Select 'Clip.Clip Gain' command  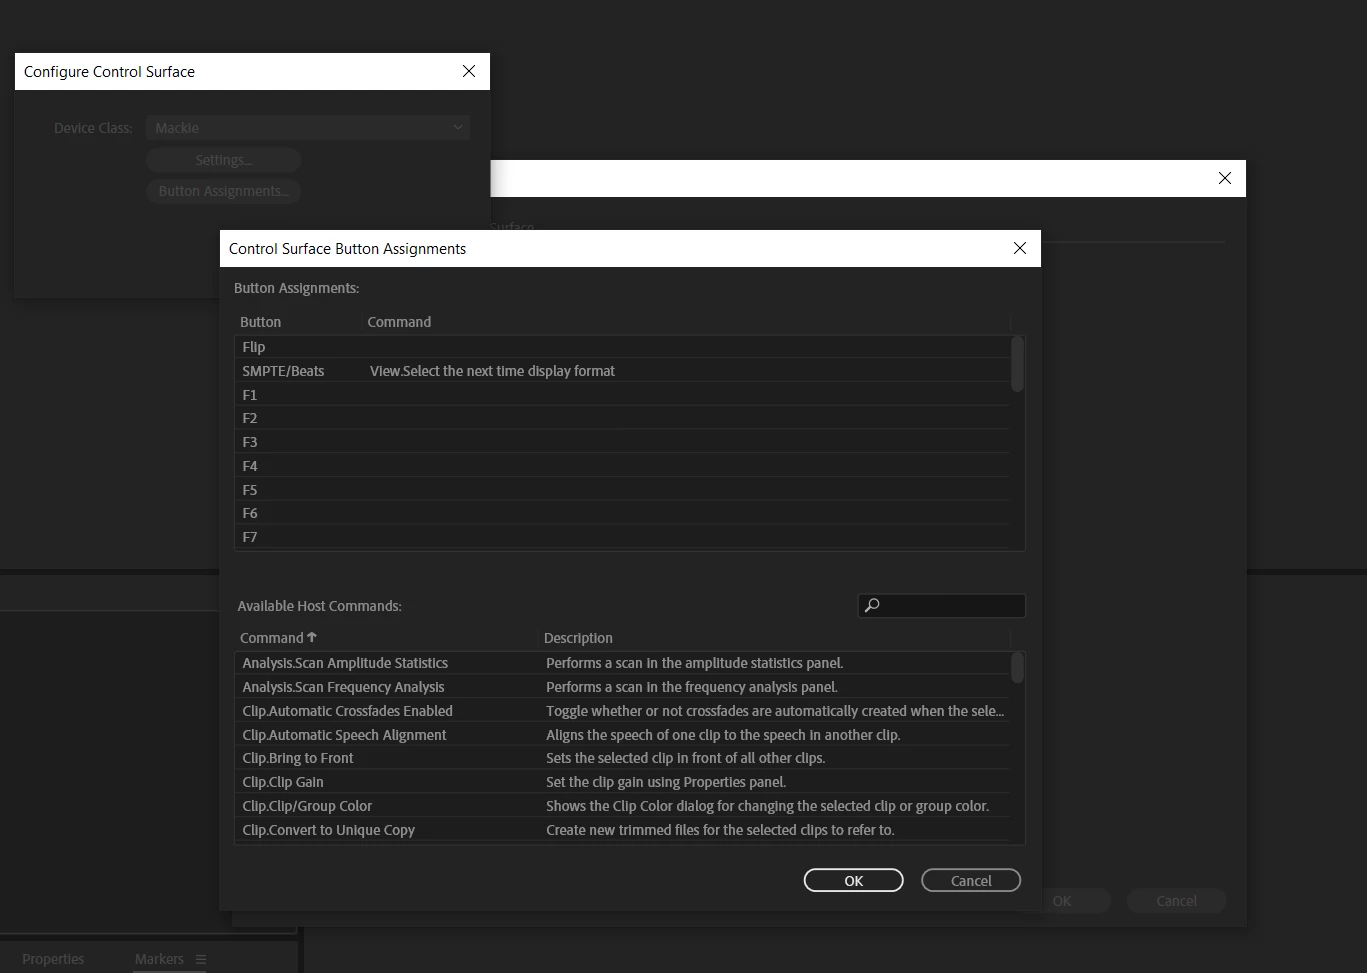[283, 782]
